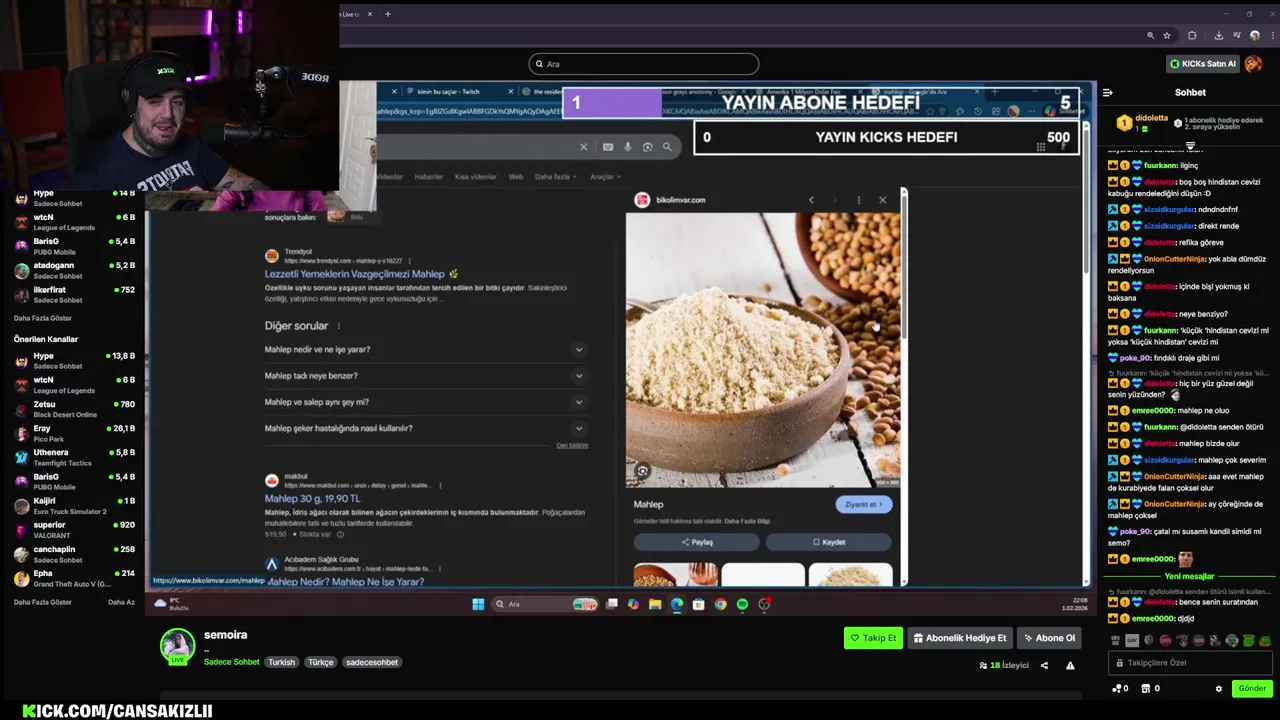Open Trendyol result Lezzetli Yemeklerin Vazgeçilmezi Mahlep
1280x720 pixels.
(x=355, y=274)
